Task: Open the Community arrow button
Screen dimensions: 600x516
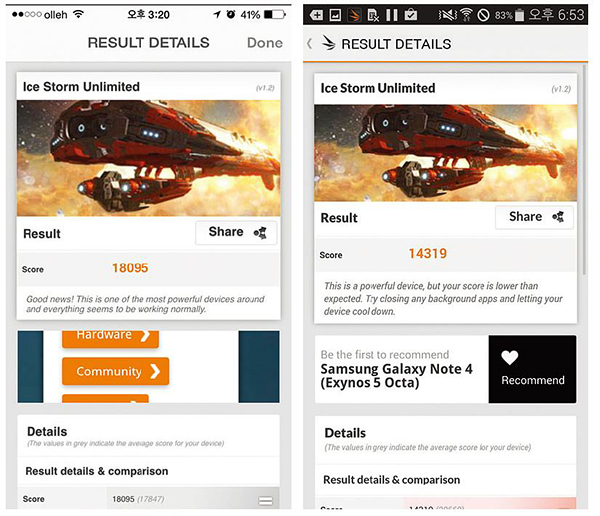Action: [116, 371]
